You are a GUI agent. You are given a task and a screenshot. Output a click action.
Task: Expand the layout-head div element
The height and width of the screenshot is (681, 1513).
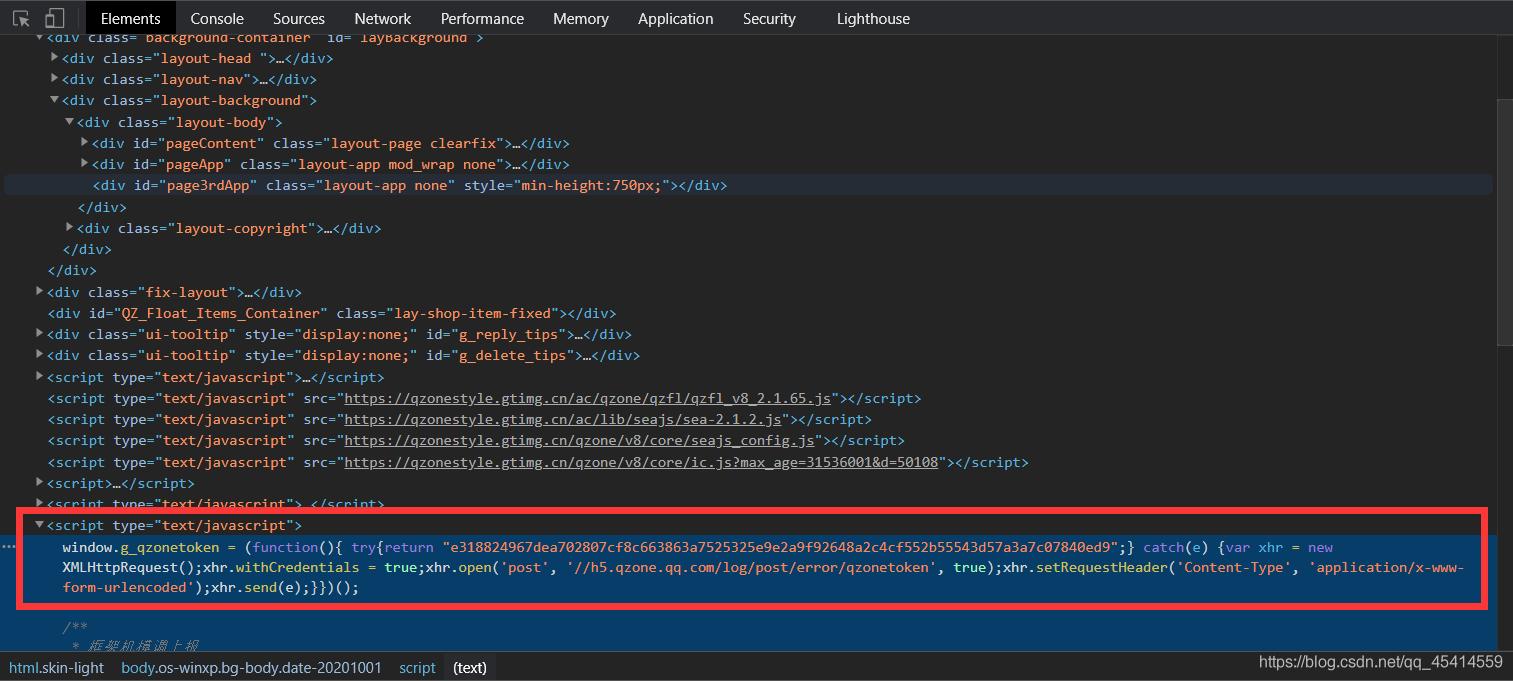click(54, 58)
